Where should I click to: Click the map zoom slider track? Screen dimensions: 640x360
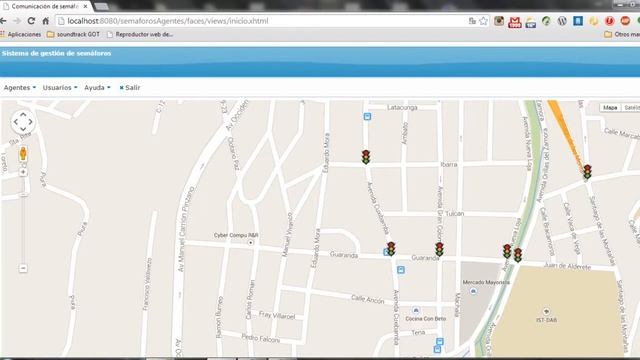tap(23, 220)
